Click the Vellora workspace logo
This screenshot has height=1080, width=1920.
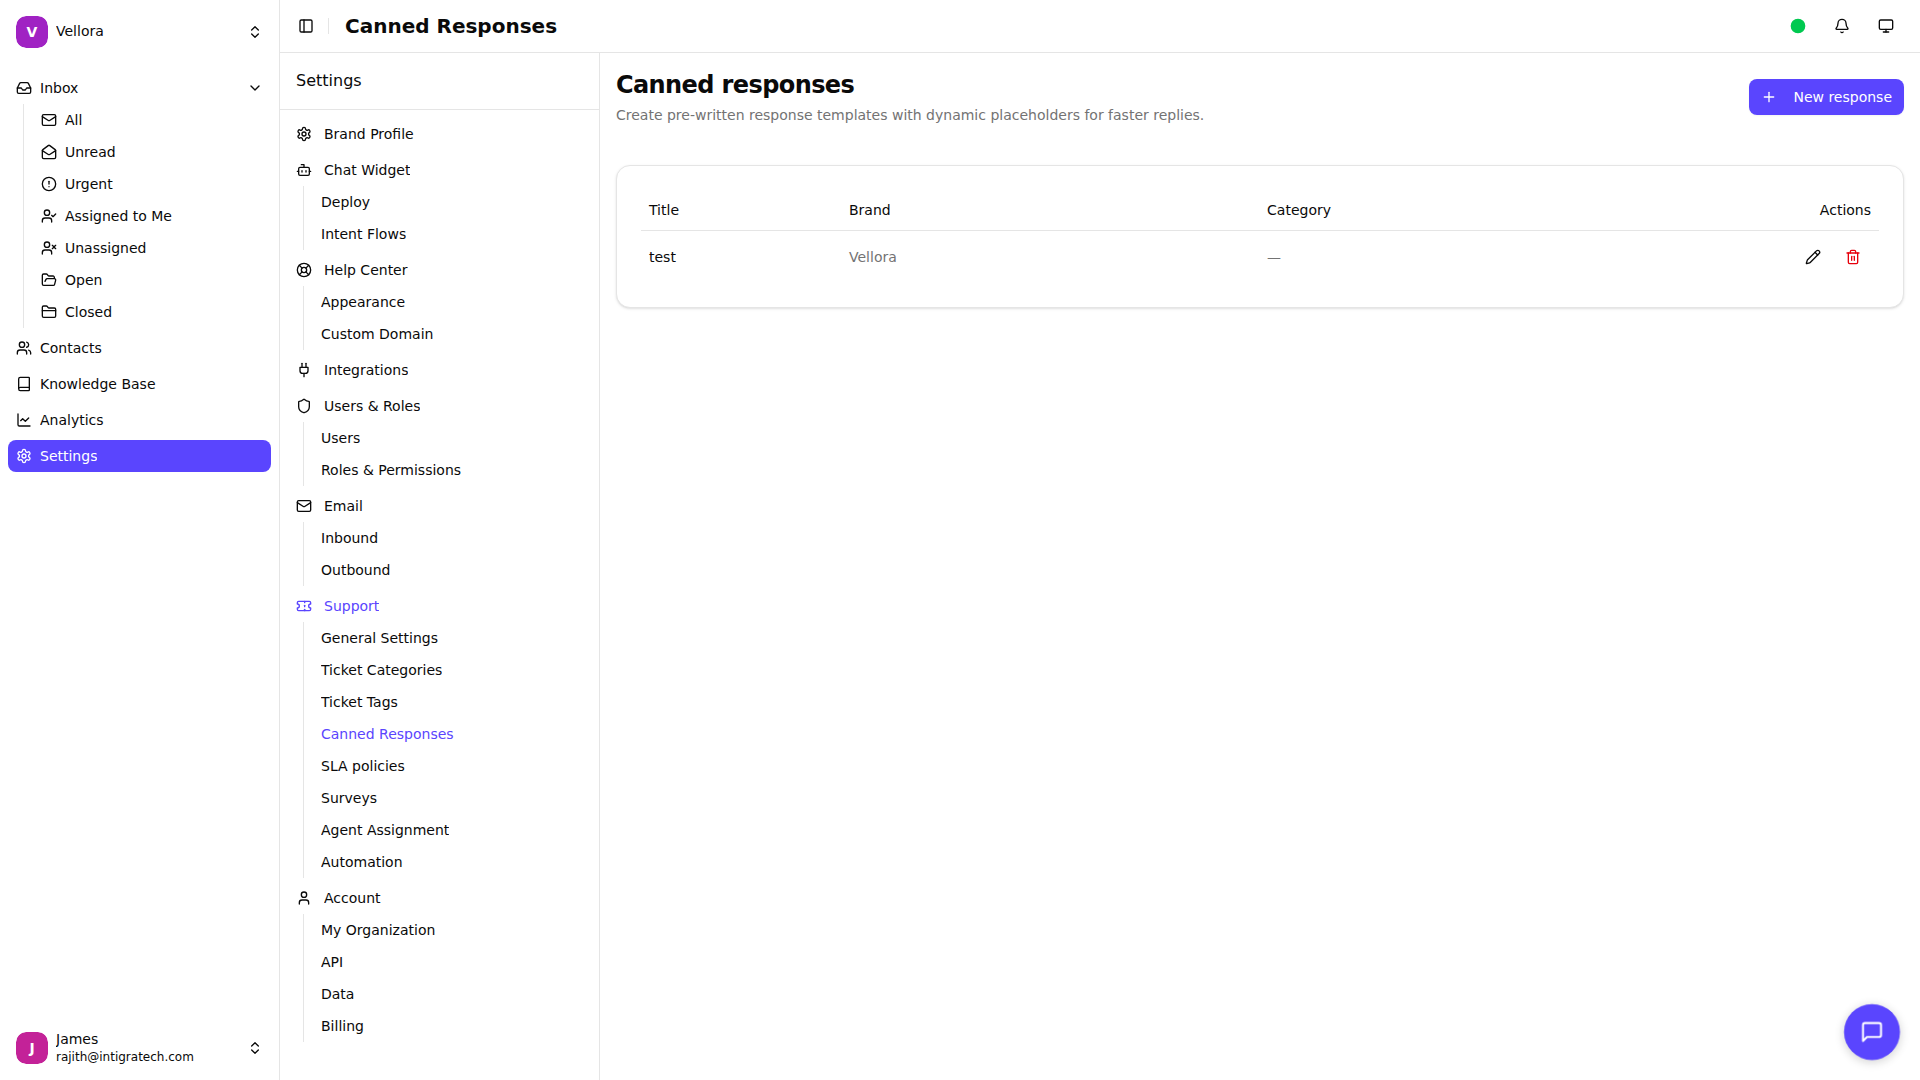click(32, 32)
